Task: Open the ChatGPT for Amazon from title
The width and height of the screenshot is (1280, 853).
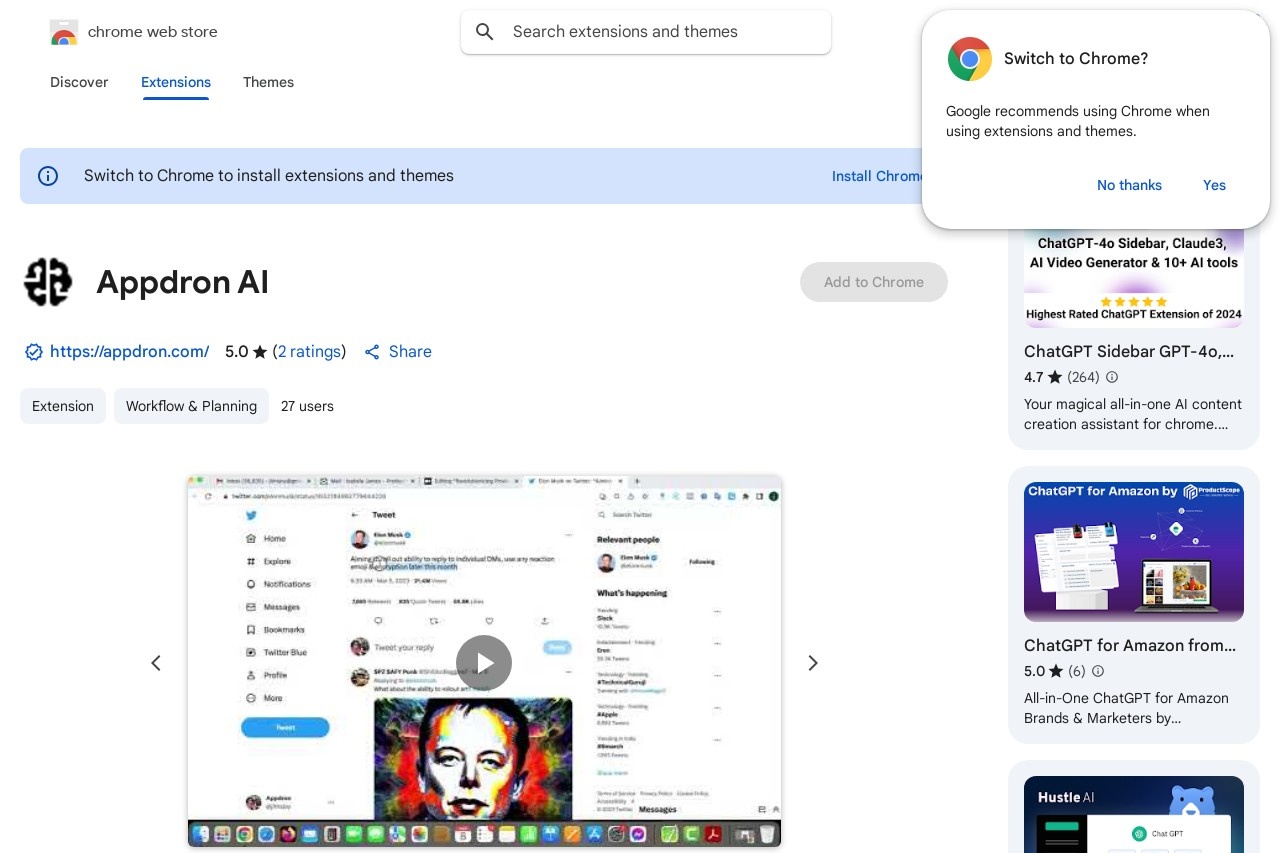Action: (x=1130, y=645)
